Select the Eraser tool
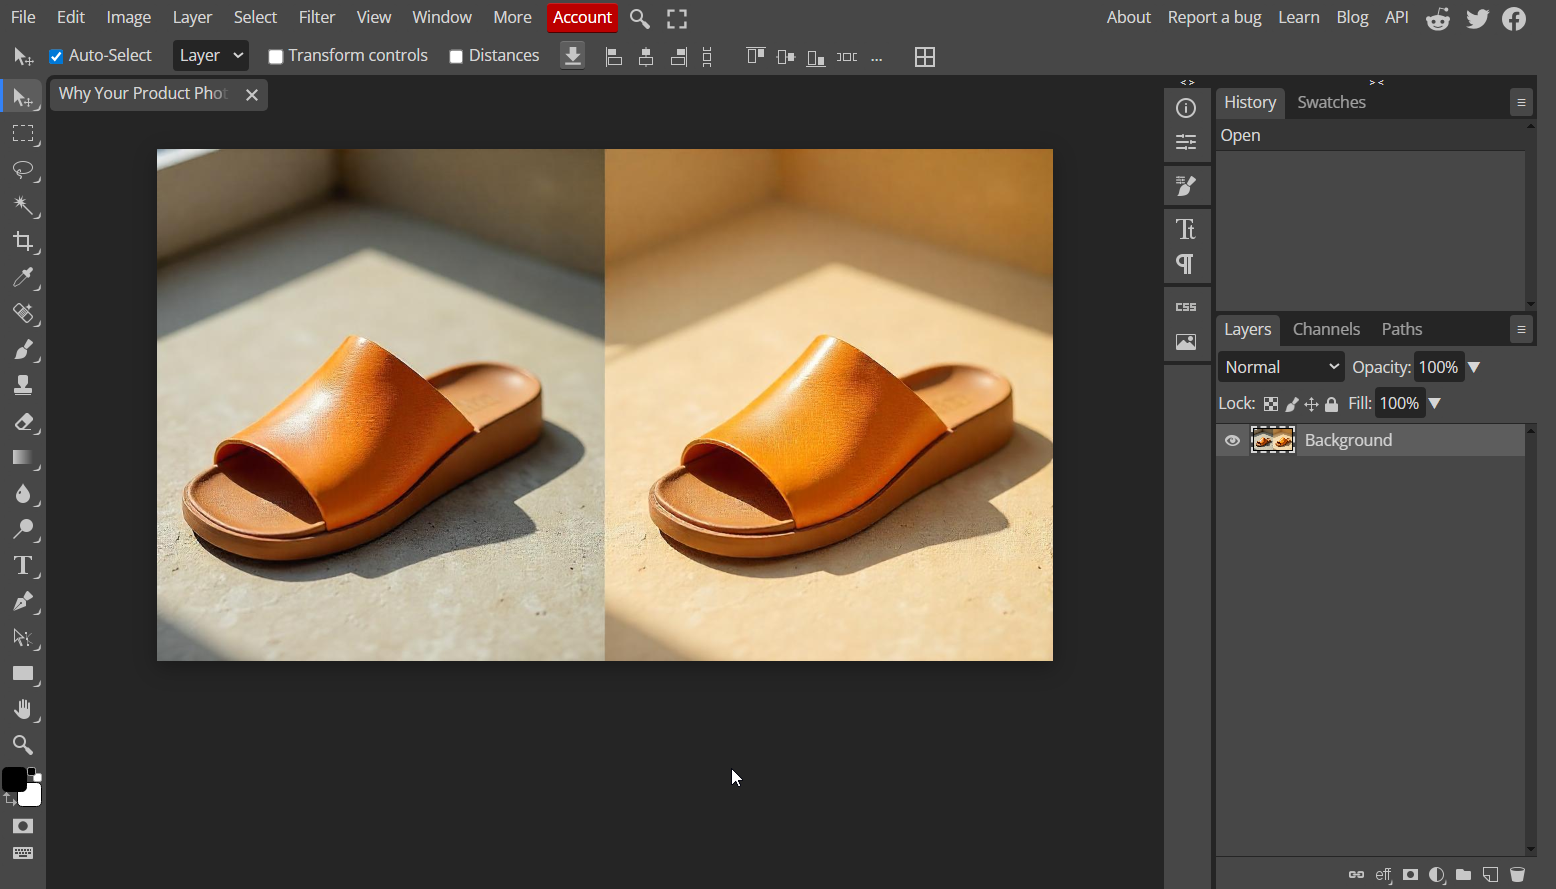 tap(24, 421)
